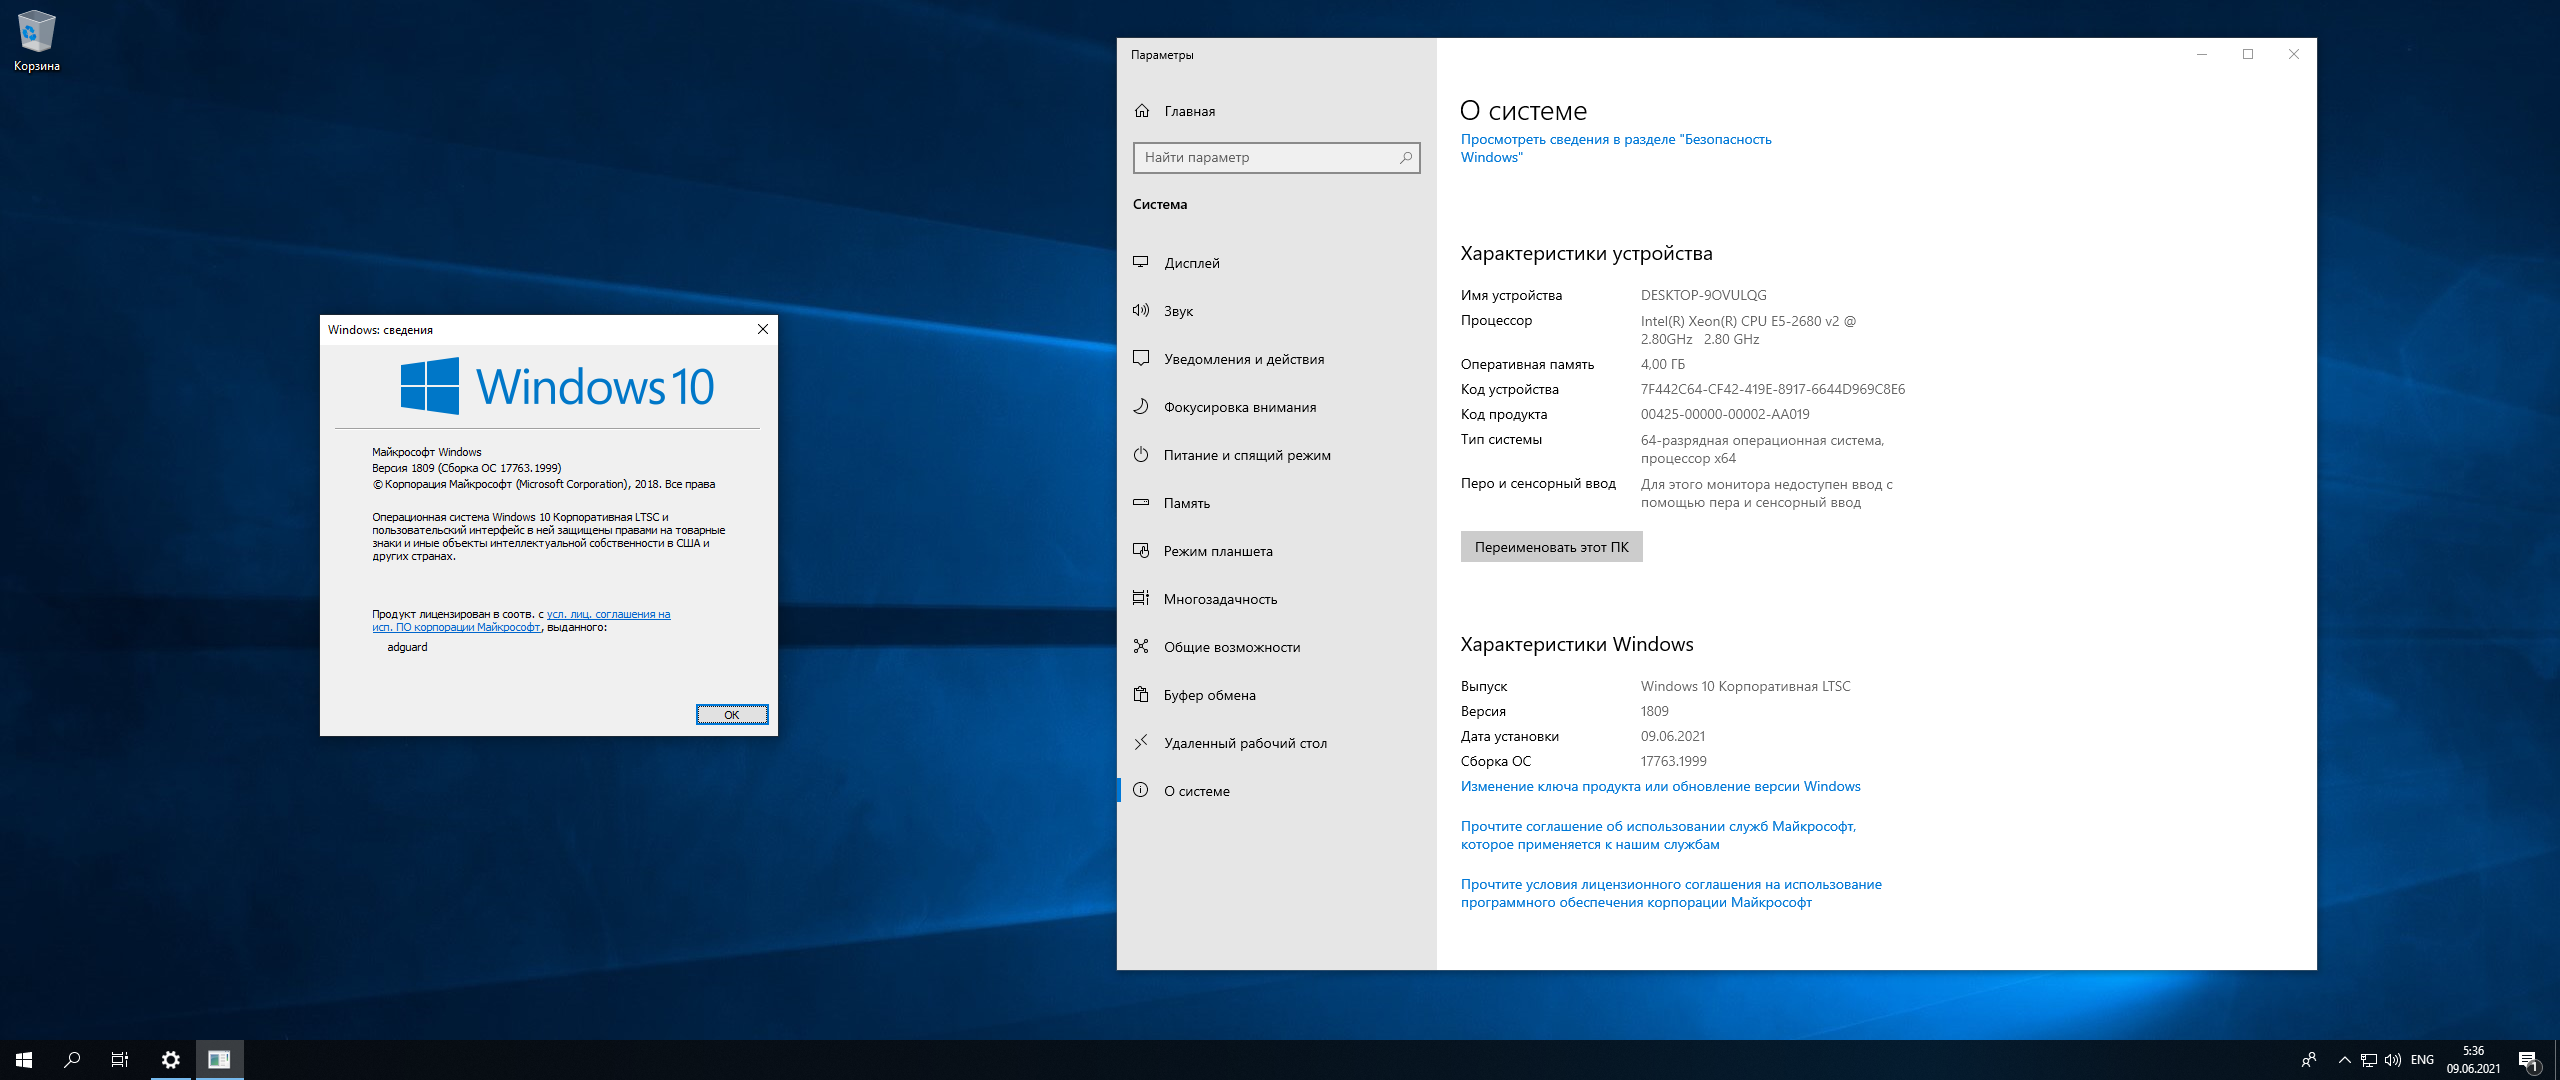Viewport: 2560px width, 1080px height.
Task: Click the network icon in system tray
Action: (x=2369, y=1060)
